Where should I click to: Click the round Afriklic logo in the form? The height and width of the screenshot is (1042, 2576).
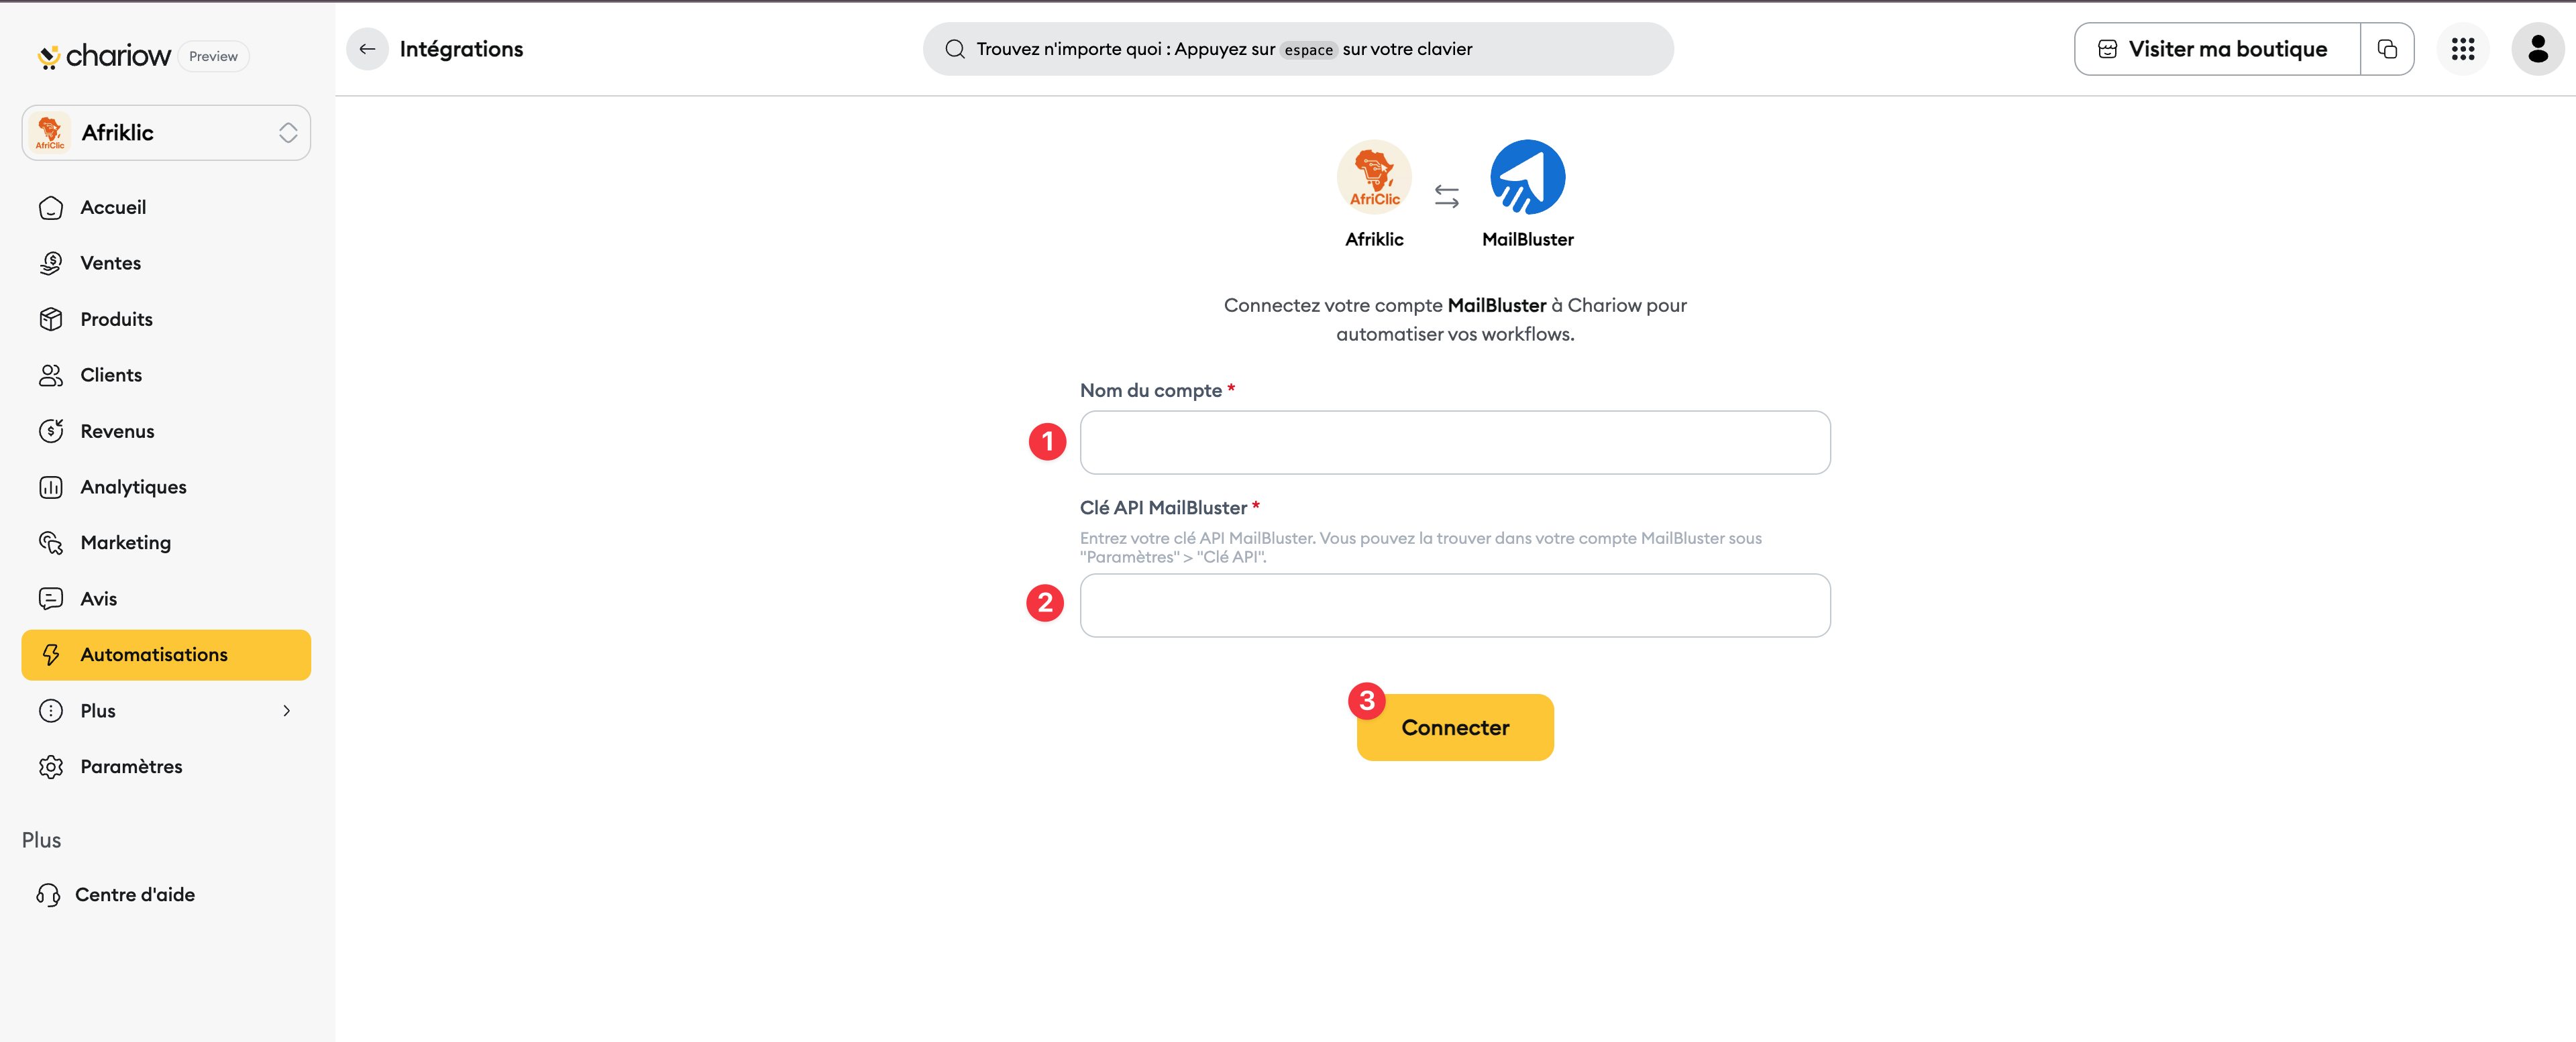click(x=1374, y=177)
